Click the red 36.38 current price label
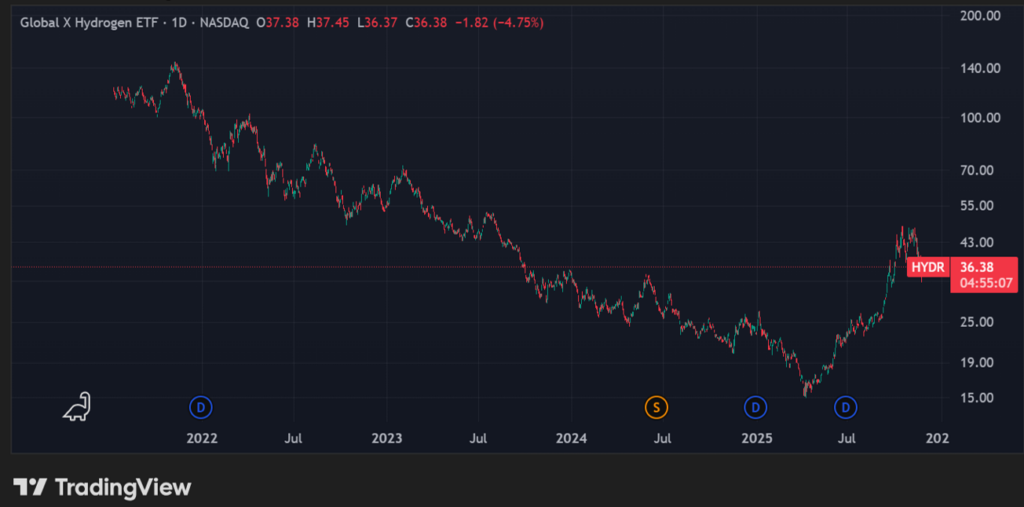 click(976, 267)
